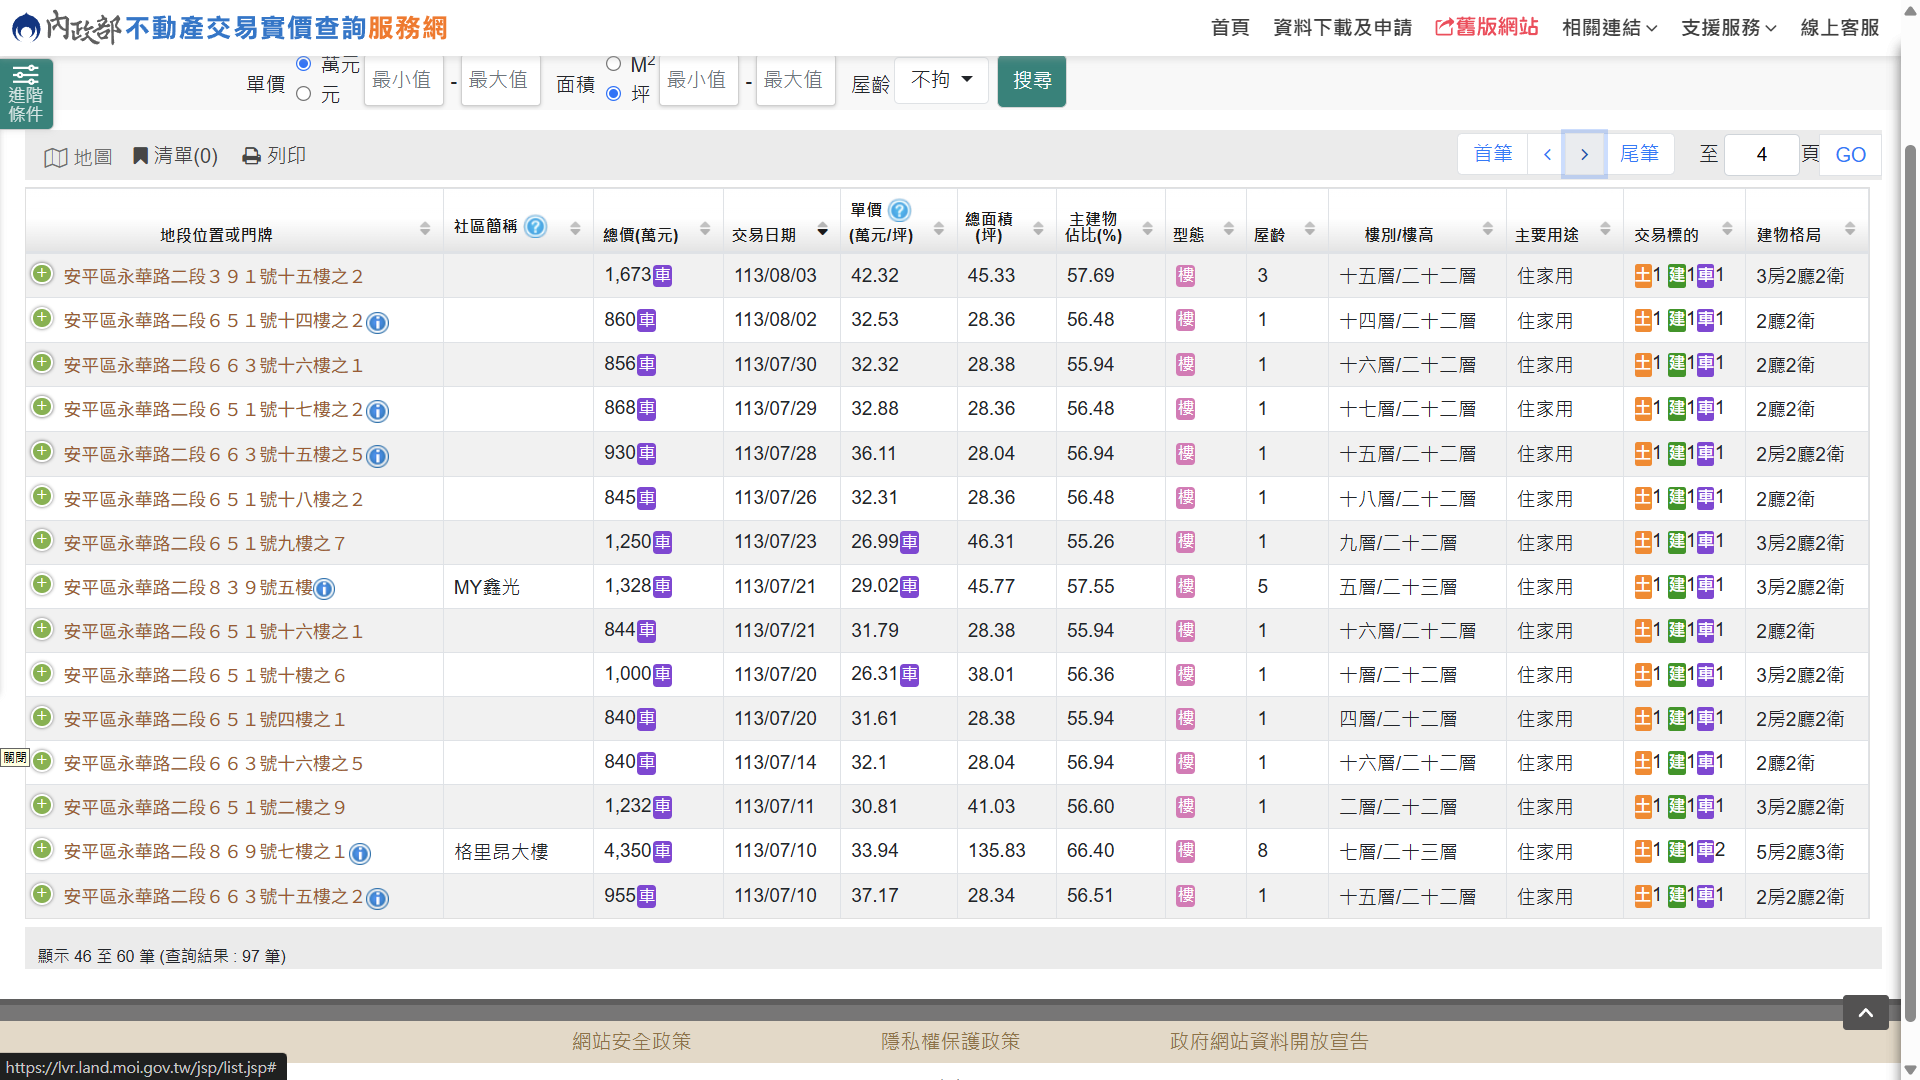Viewport: 1920px width, 1080px height.
Task: Open the 資料下載及申請 menu item
Action: [1342, 28]
